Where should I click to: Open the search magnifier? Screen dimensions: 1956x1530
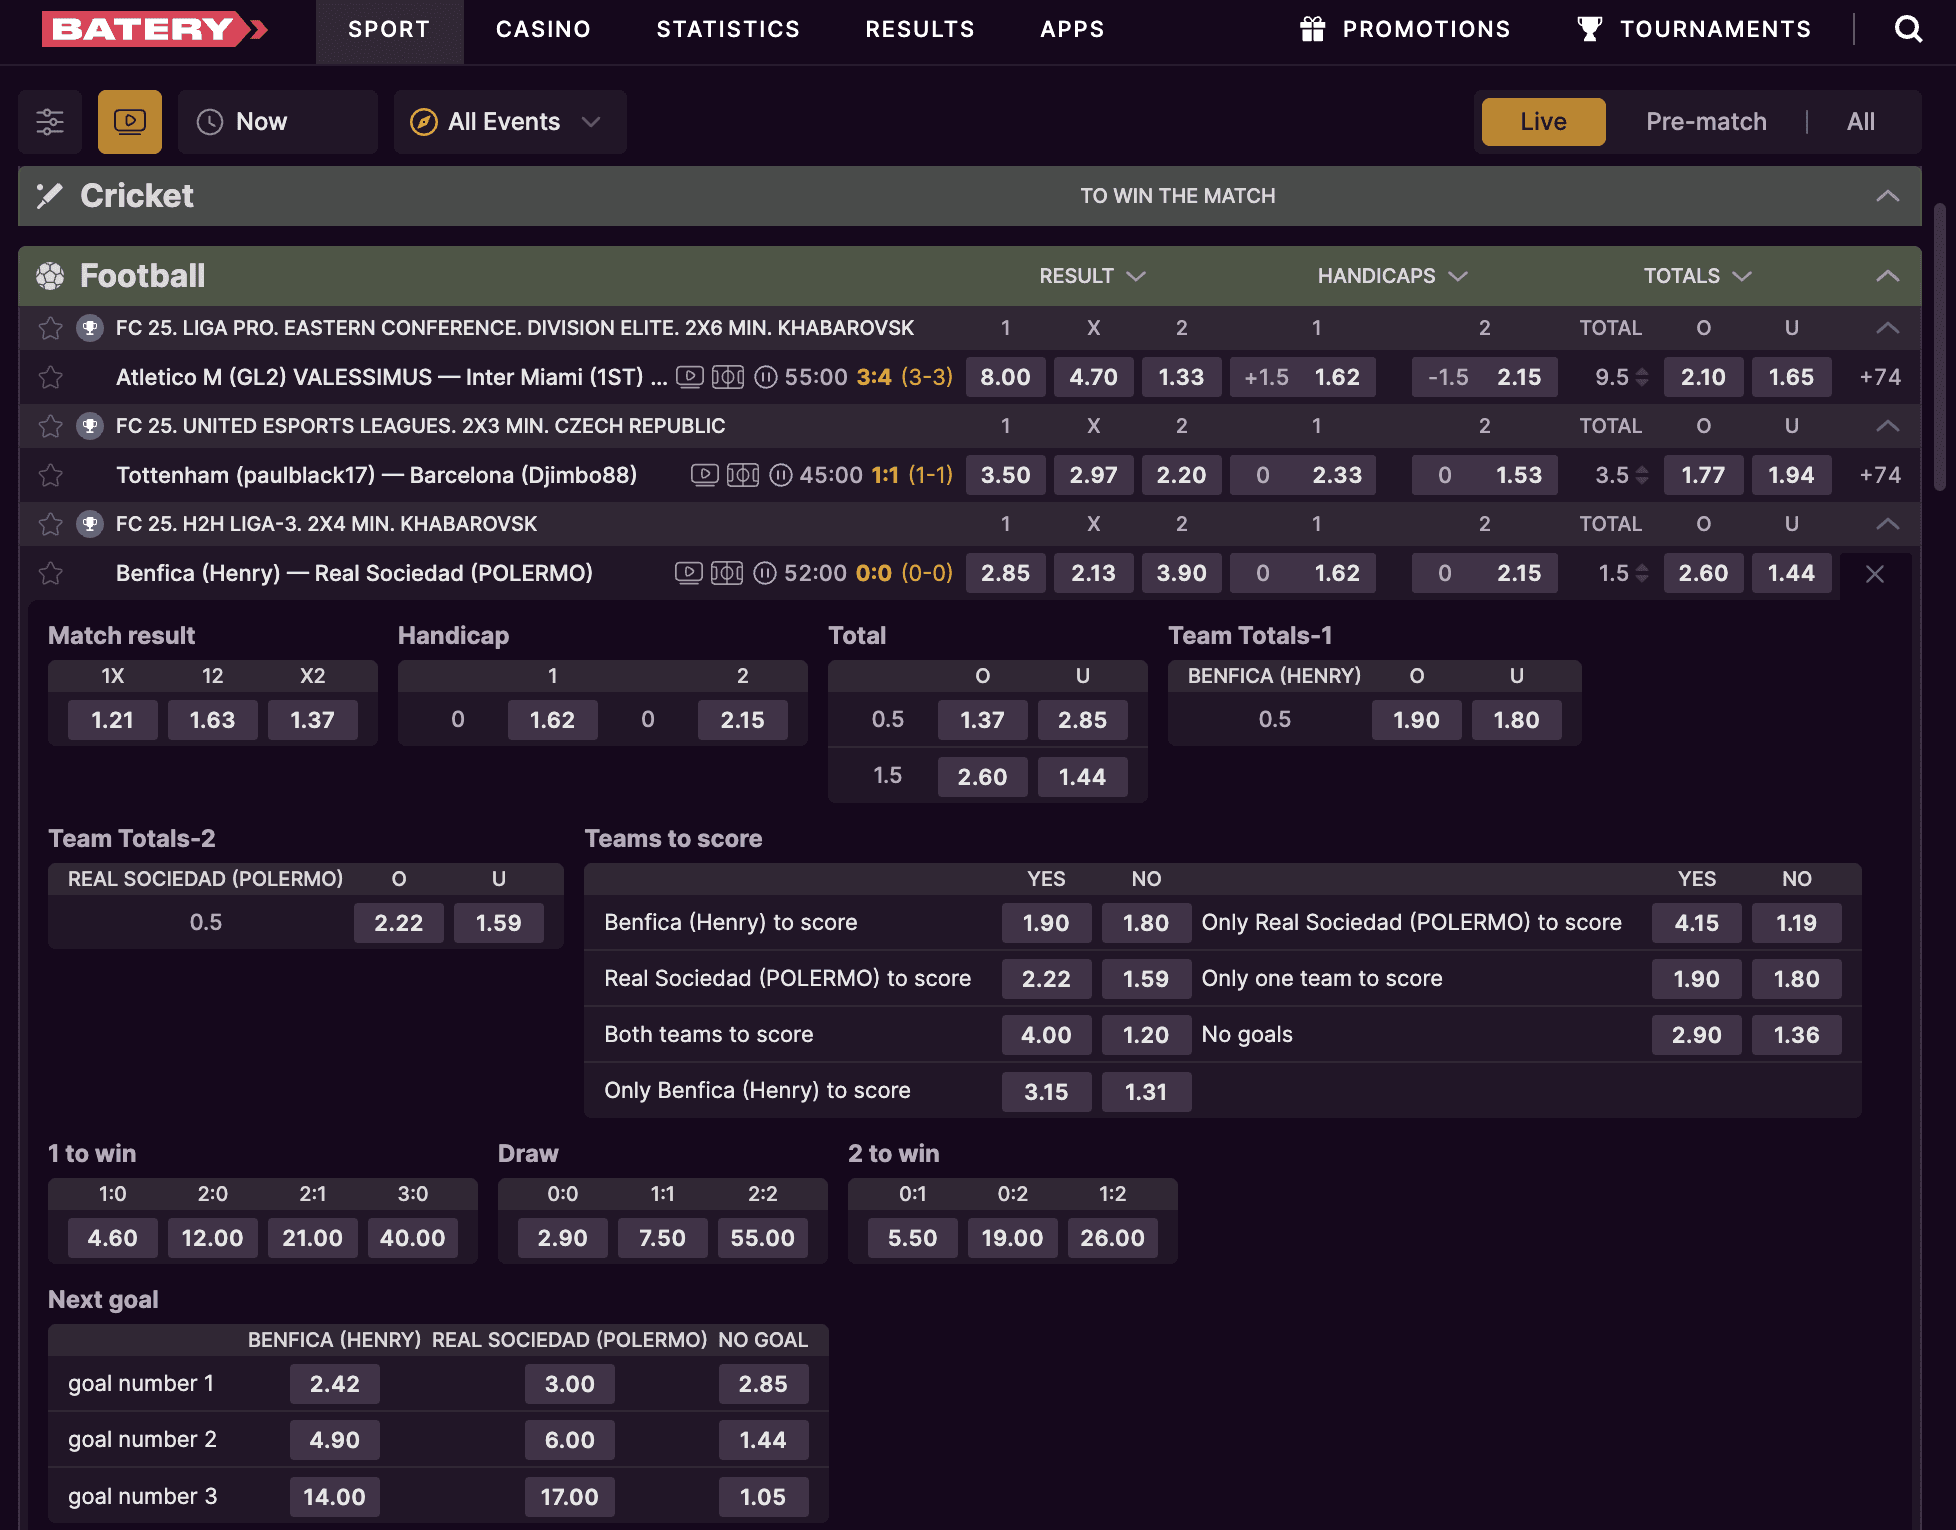(x=1908, y=29)
